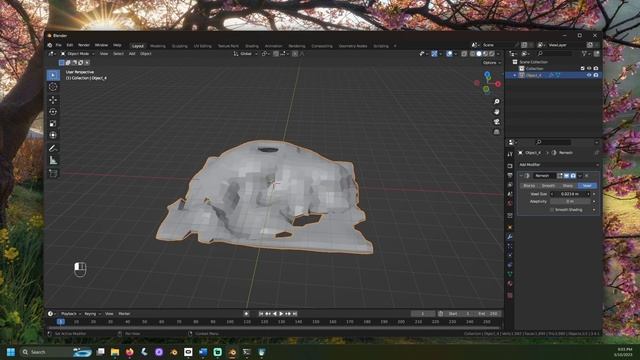Viewport: 640px width, 360px height.
Task: Open the Render properties tab
Action: click(x=510, y=166)
